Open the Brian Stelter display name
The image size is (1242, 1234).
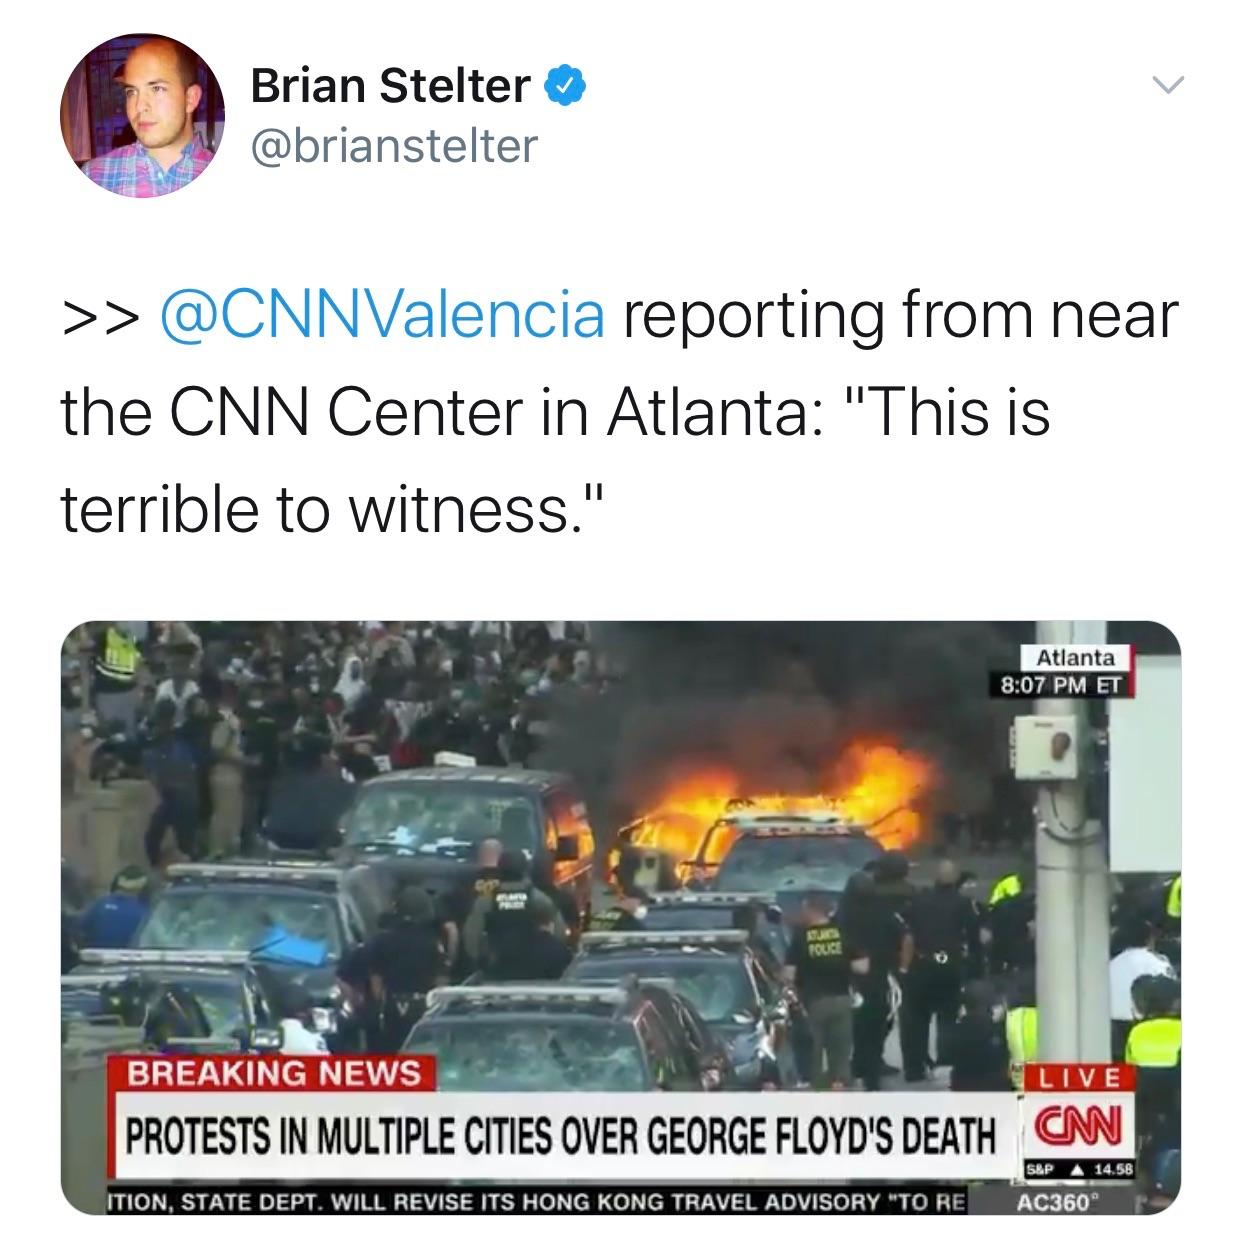pos(390,85)
